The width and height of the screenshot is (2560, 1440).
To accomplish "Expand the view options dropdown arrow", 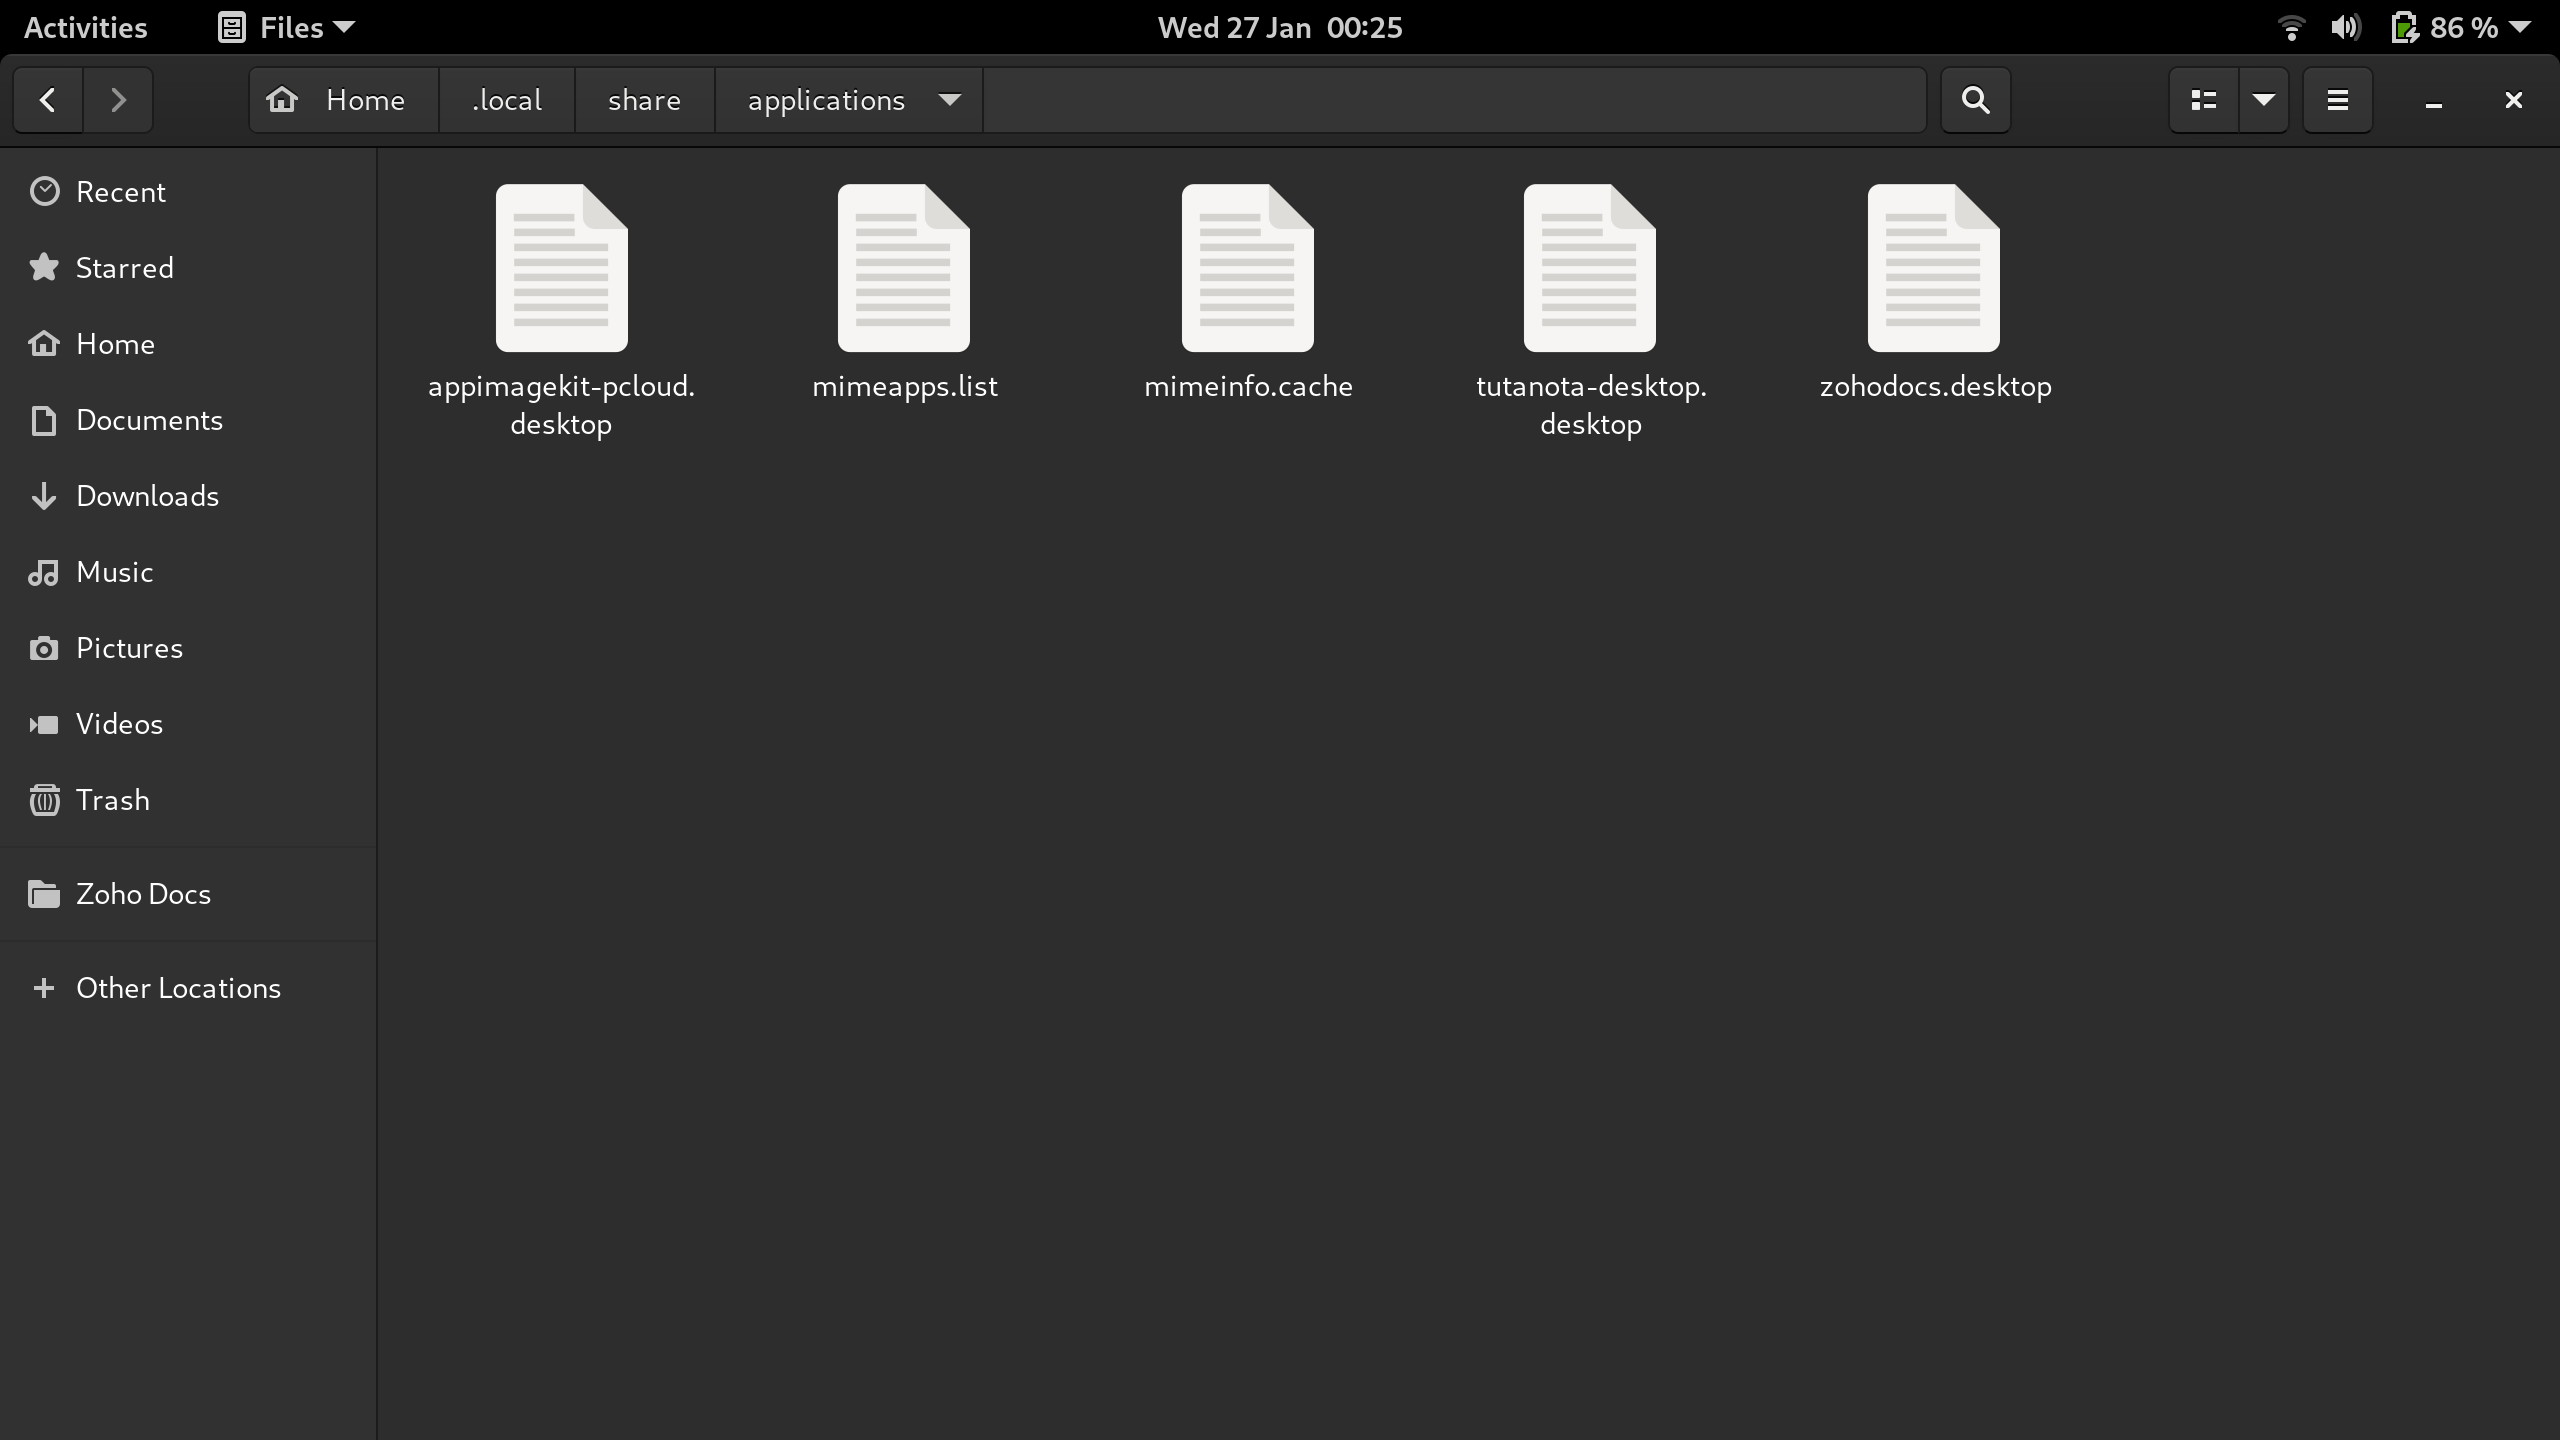I will pos(2264,100).
